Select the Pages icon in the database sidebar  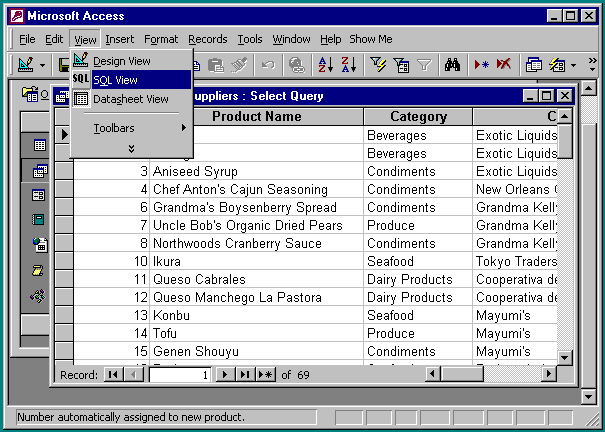click(x=39, y=245)
